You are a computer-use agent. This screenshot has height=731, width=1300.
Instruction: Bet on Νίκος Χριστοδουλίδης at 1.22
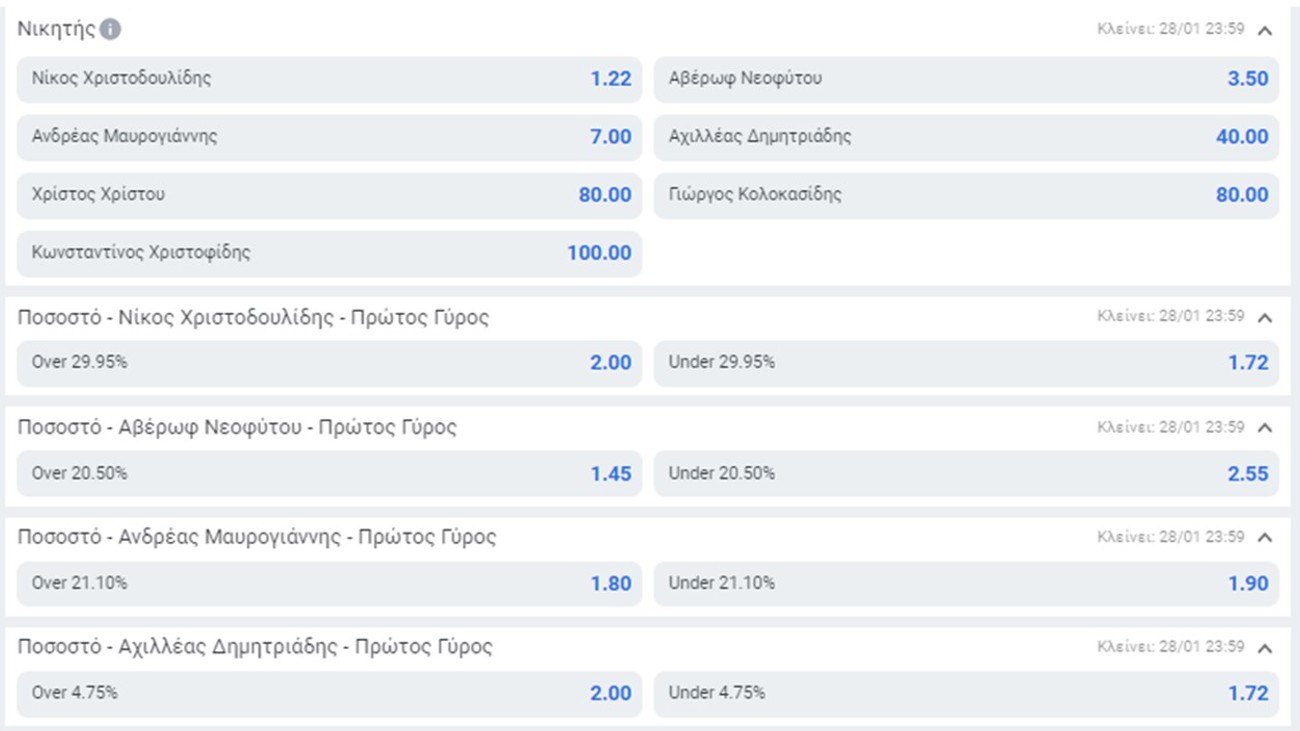tap(329, 79)
